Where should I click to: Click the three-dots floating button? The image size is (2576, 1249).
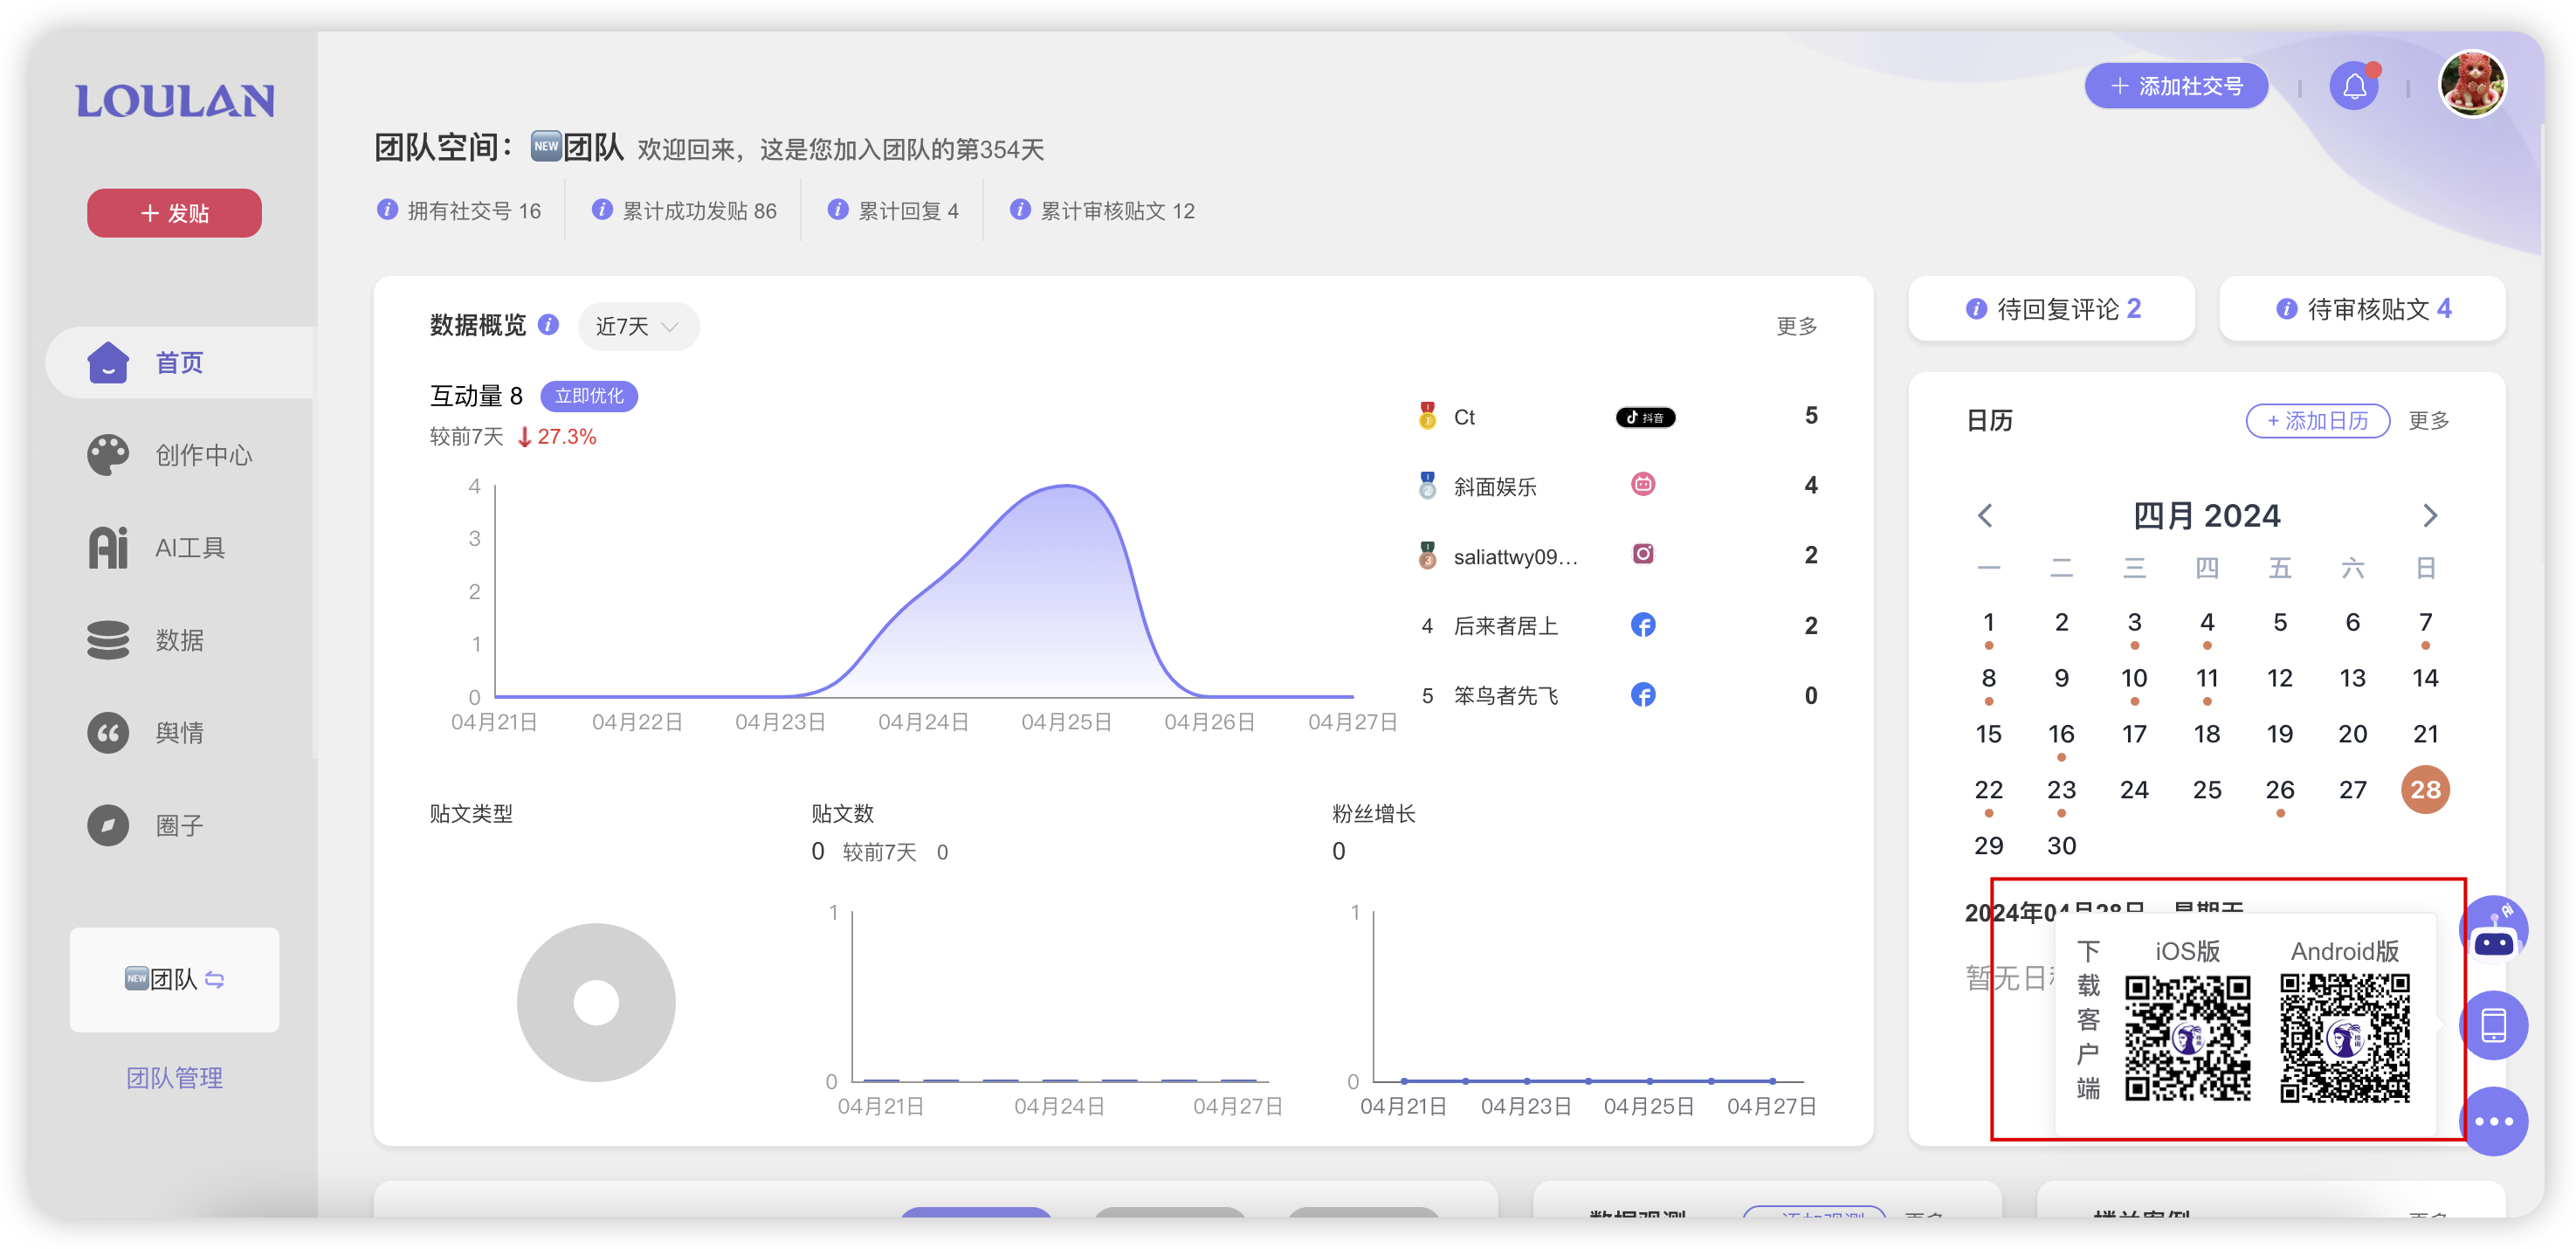(x=2494, y=1121)
